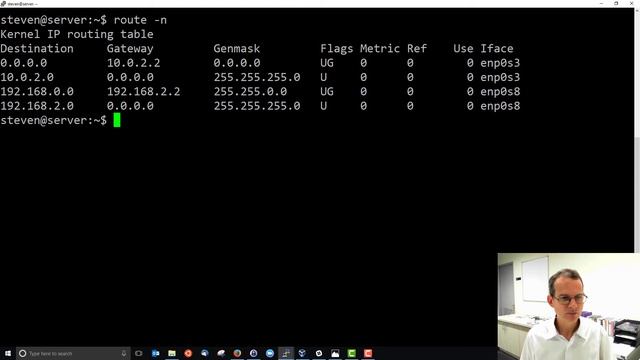Launch Outlook from the taskbar
Image resolution: width=640 pixels, height=360 pixels.
156,353
